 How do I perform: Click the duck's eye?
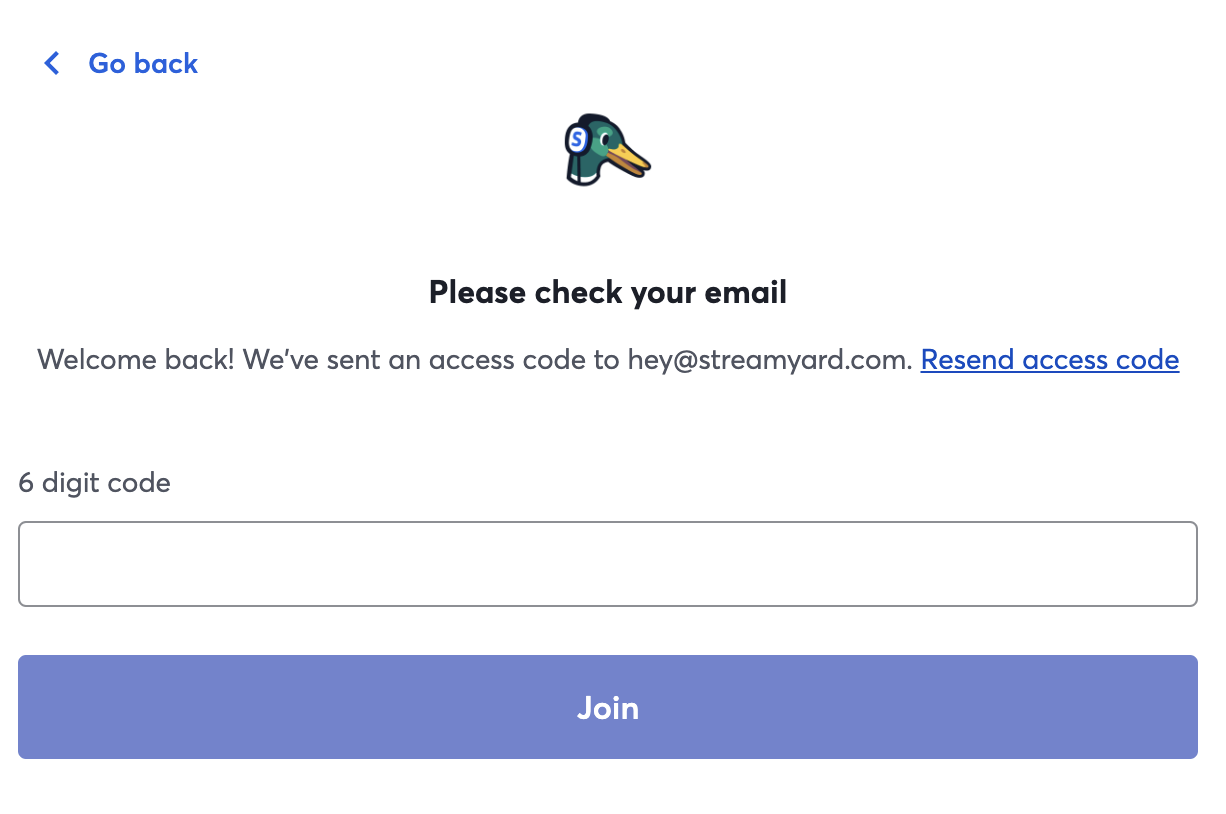[x=606, y=138]
